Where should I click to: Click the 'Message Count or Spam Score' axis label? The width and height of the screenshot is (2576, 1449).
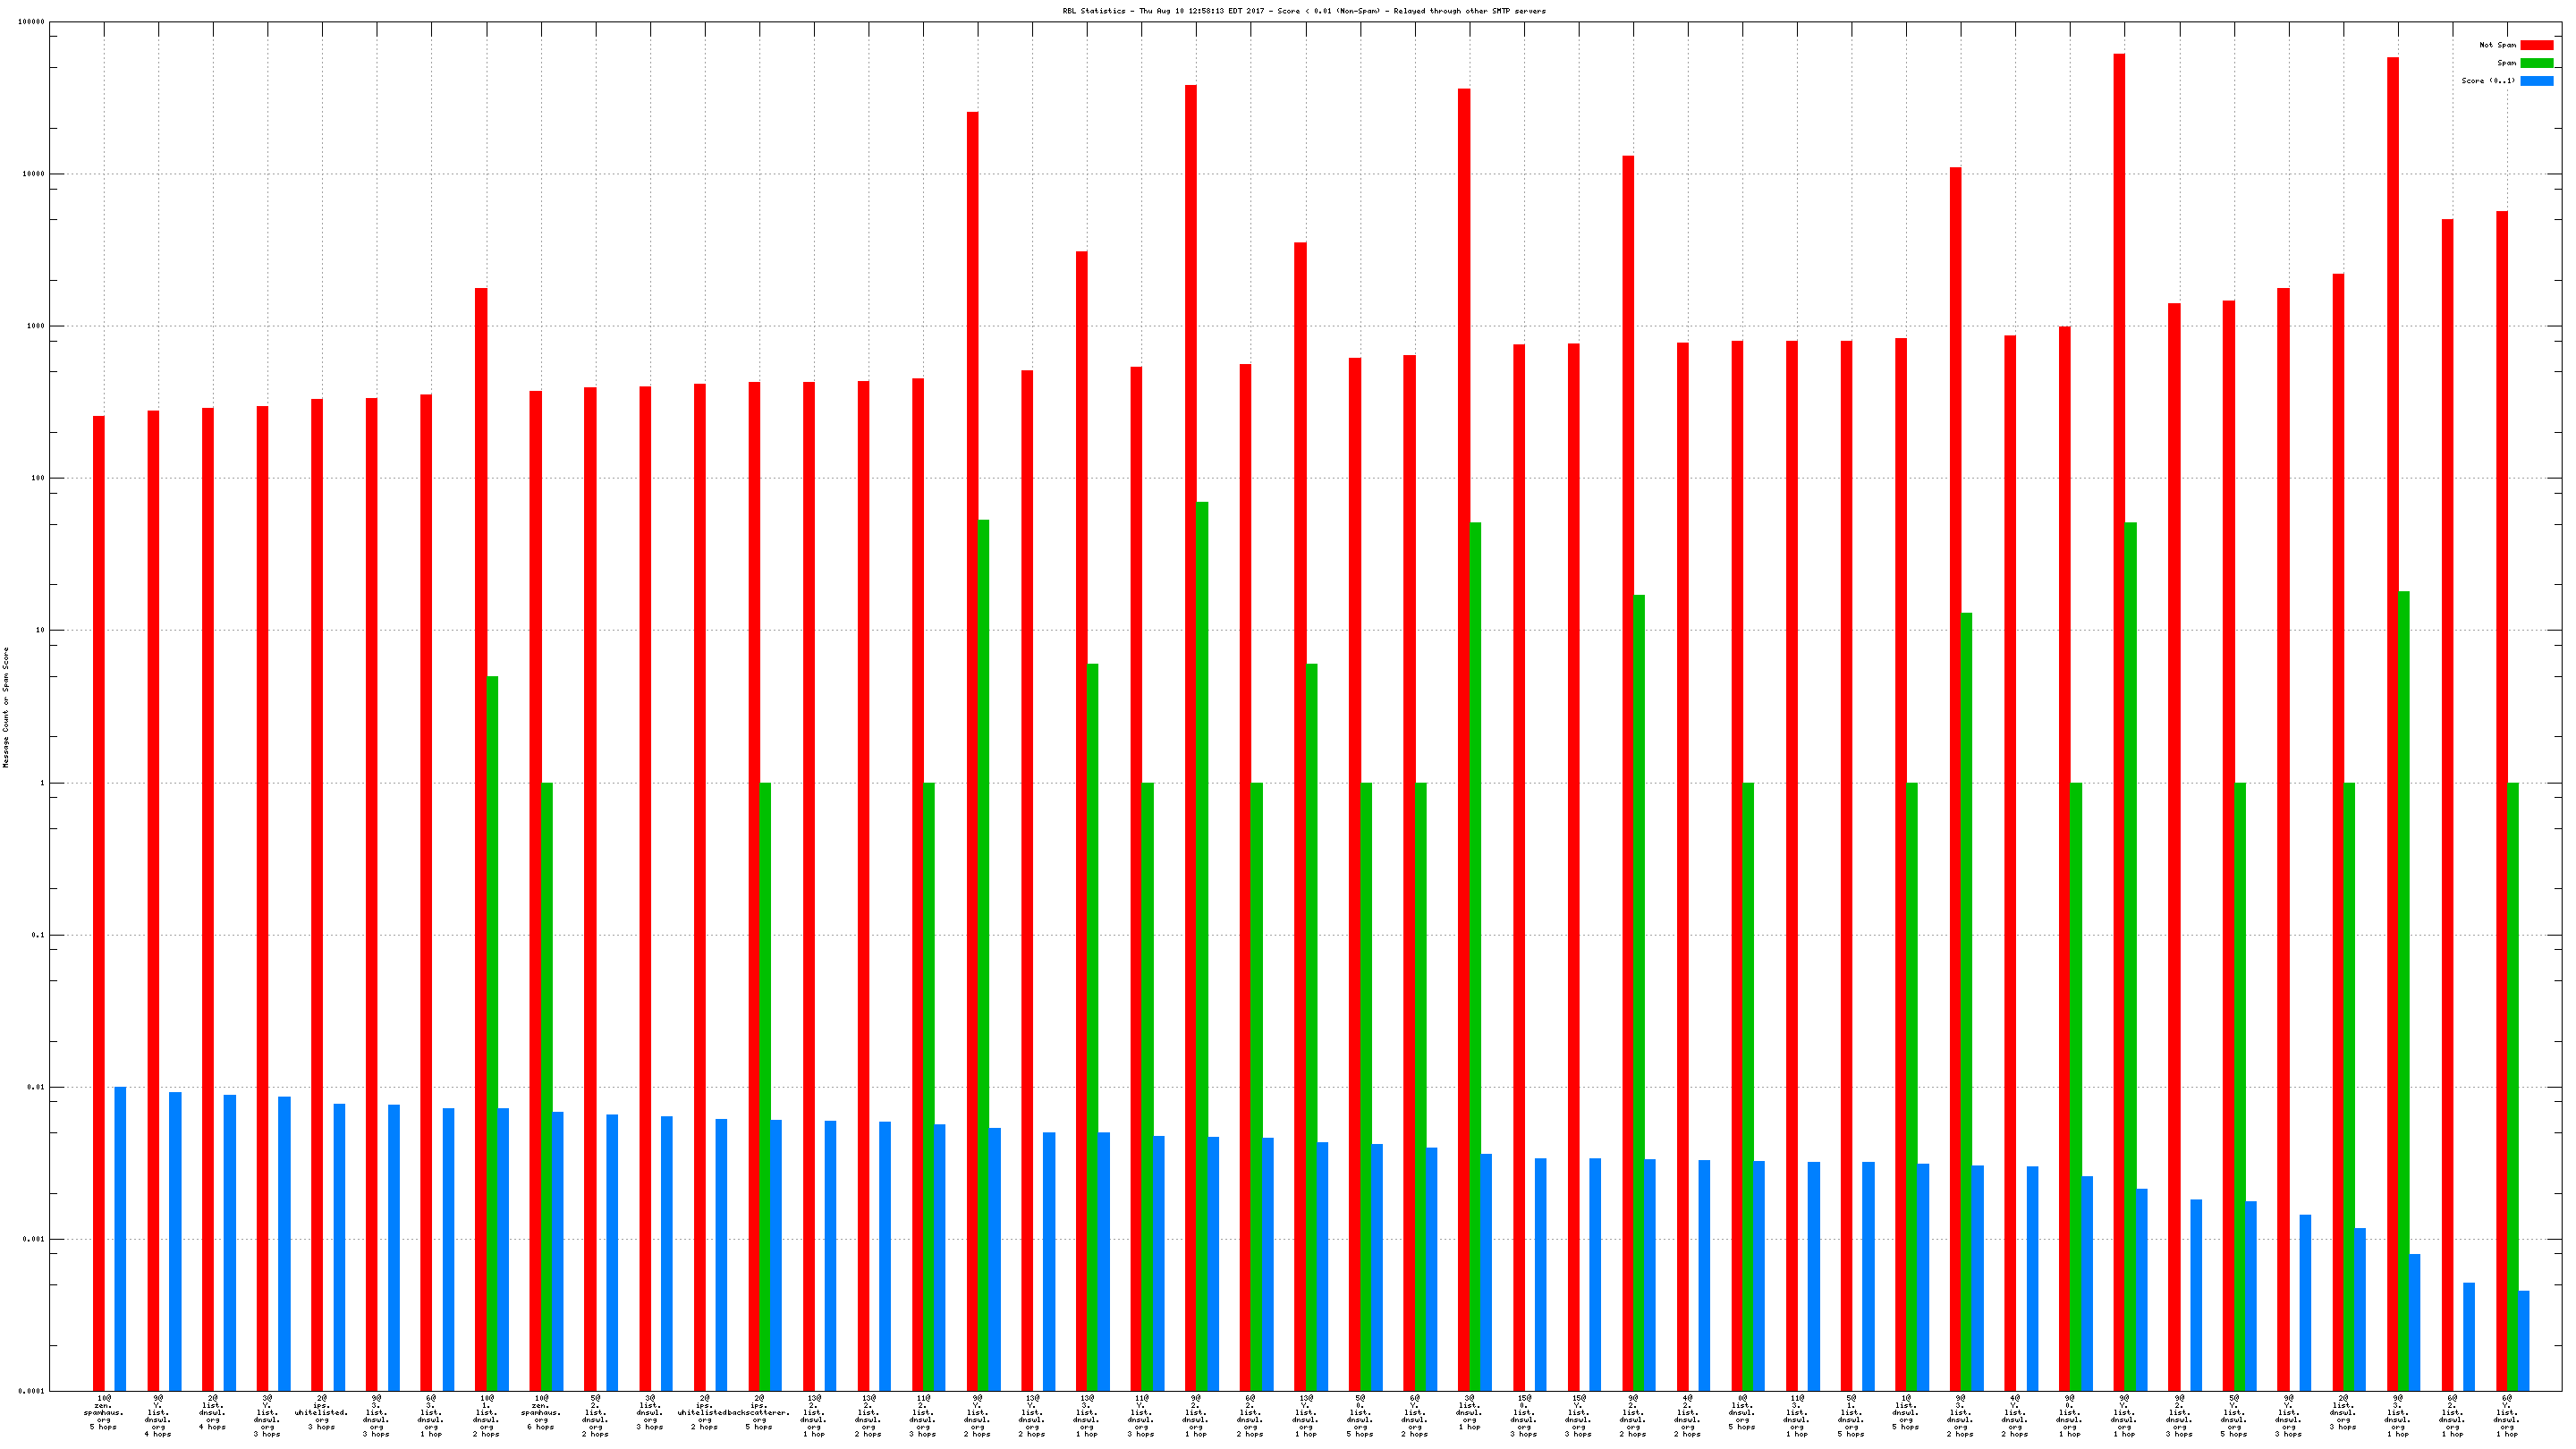pos(6,707)
